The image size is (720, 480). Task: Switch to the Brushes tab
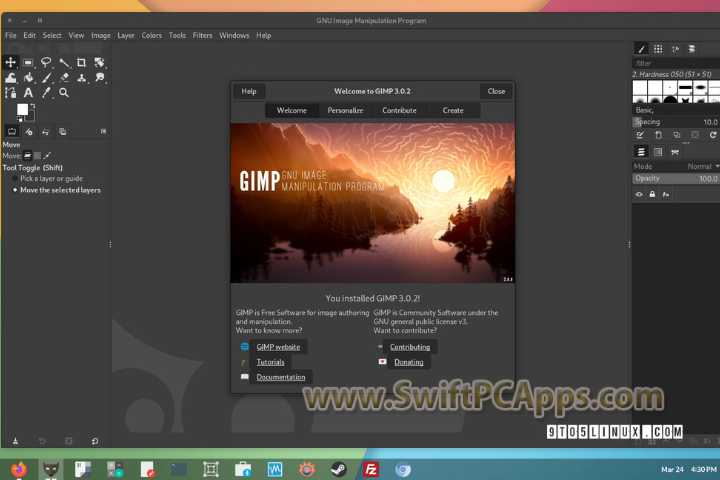point(641,49)
